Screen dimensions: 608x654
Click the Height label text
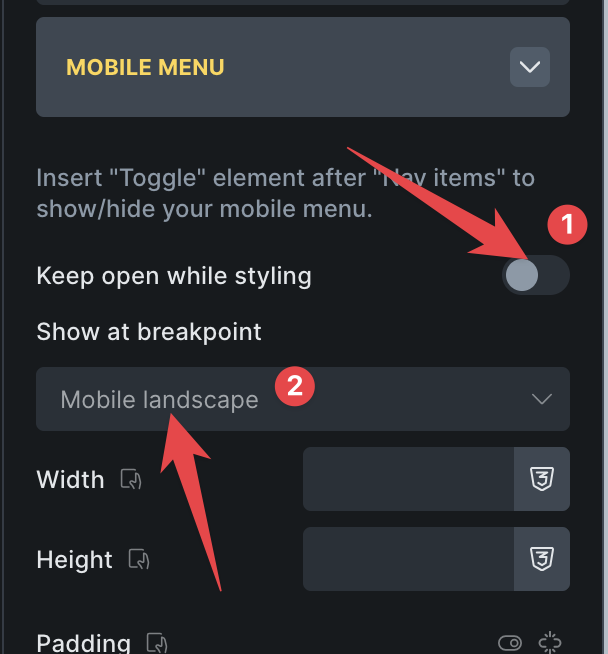click(74, 559)
